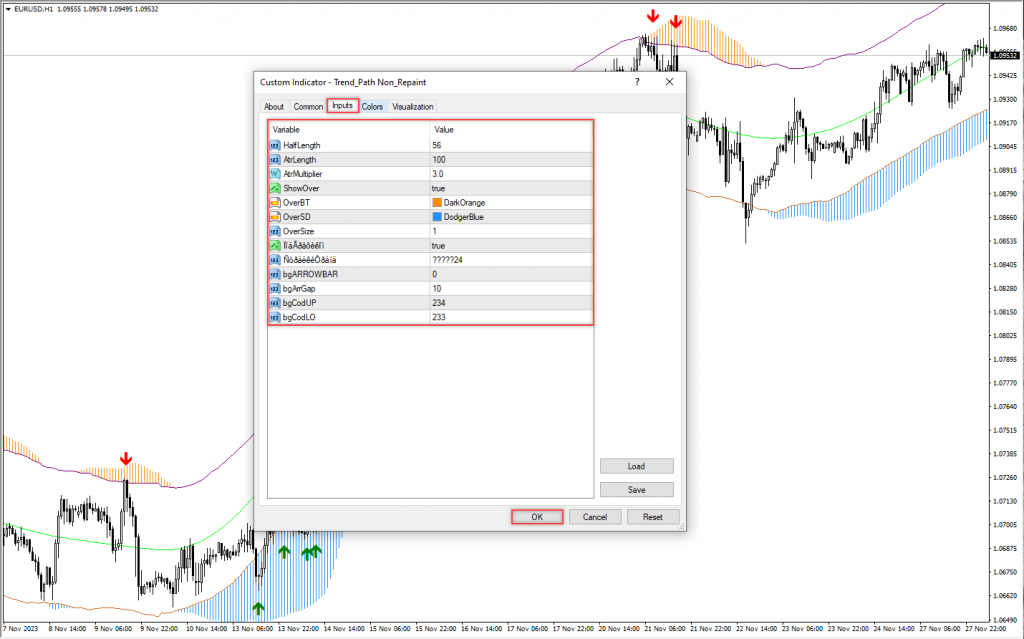Select the AtrMultiplier variable name
This screenshot has width=1024, height=639.
click(x=302, y=174)
